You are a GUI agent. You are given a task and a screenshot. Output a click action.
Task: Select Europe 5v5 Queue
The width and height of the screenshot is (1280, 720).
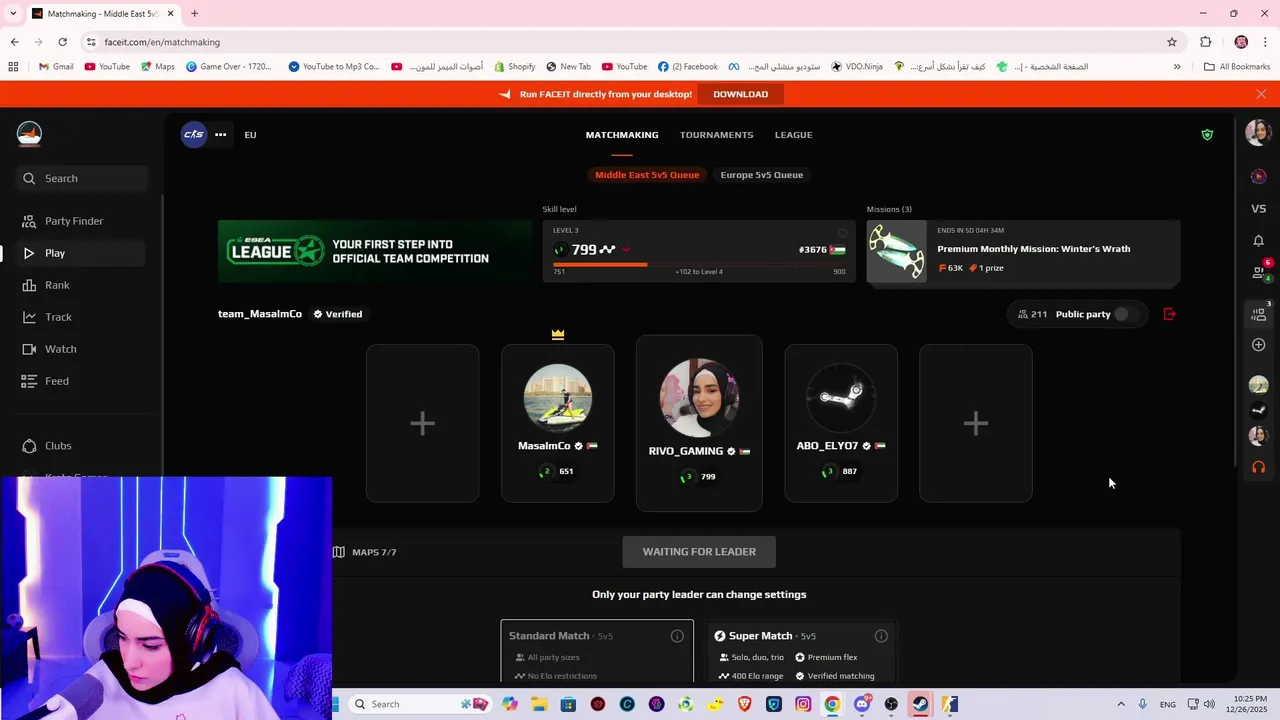point(761,175)
